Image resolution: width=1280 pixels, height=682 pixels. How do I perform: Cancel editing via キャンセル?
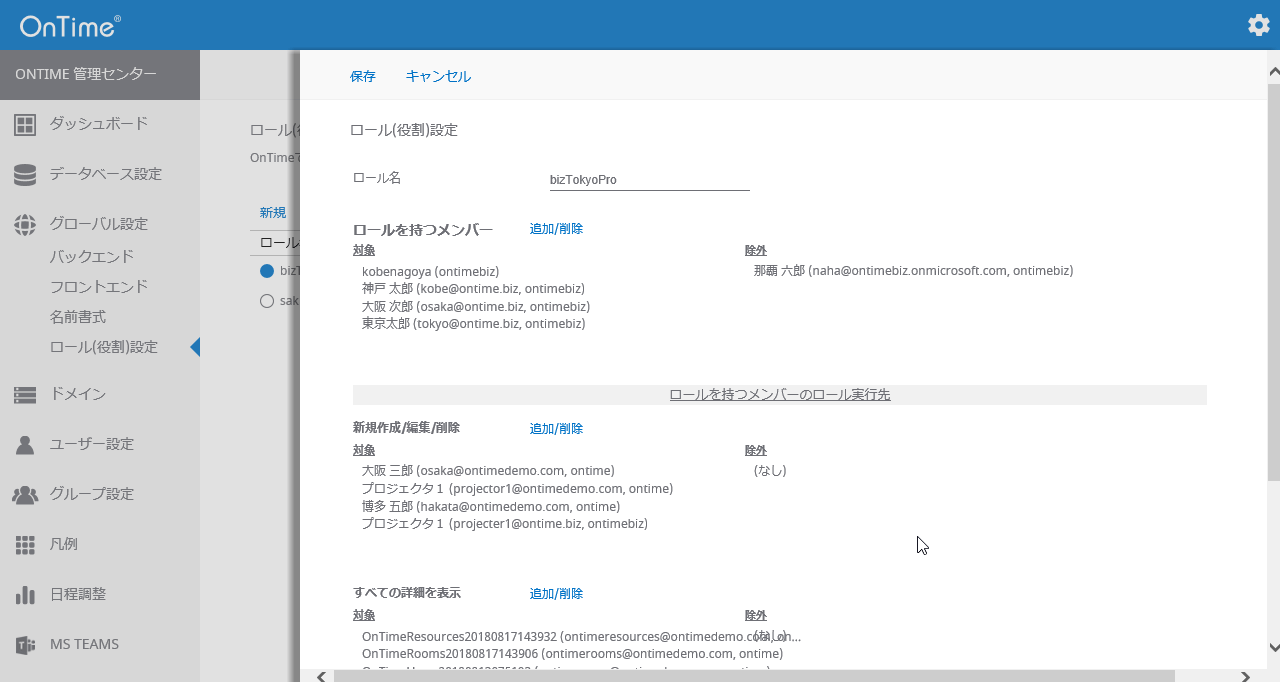tap(437, 76)
